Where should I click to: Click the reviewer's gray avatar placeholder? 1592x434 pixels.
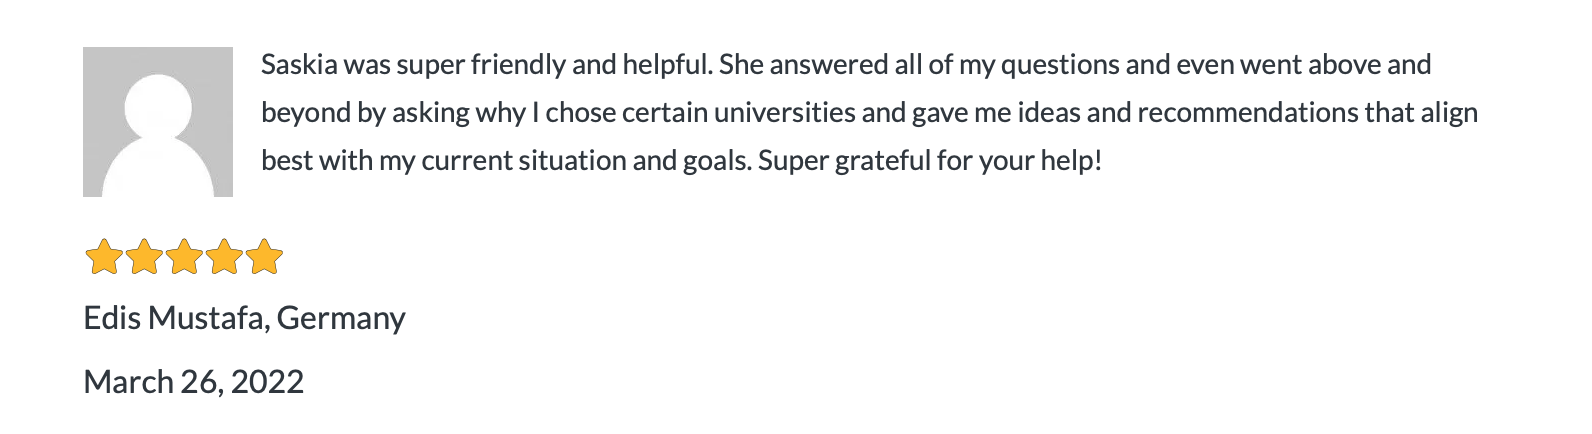[158, 122]
